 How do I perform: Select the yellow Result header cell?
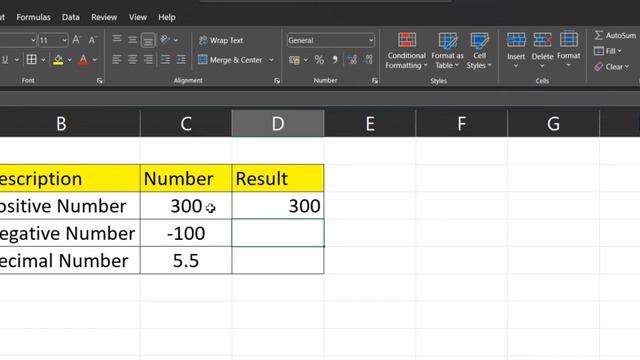click(x=278, y=178)
